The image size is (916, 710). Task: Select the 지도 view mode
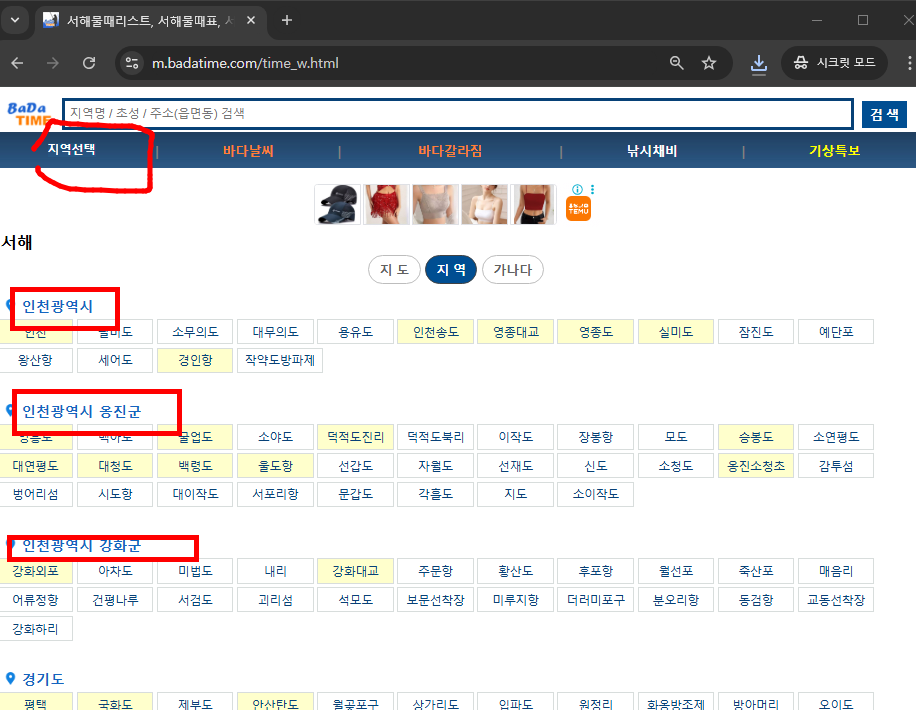[394, 269]
